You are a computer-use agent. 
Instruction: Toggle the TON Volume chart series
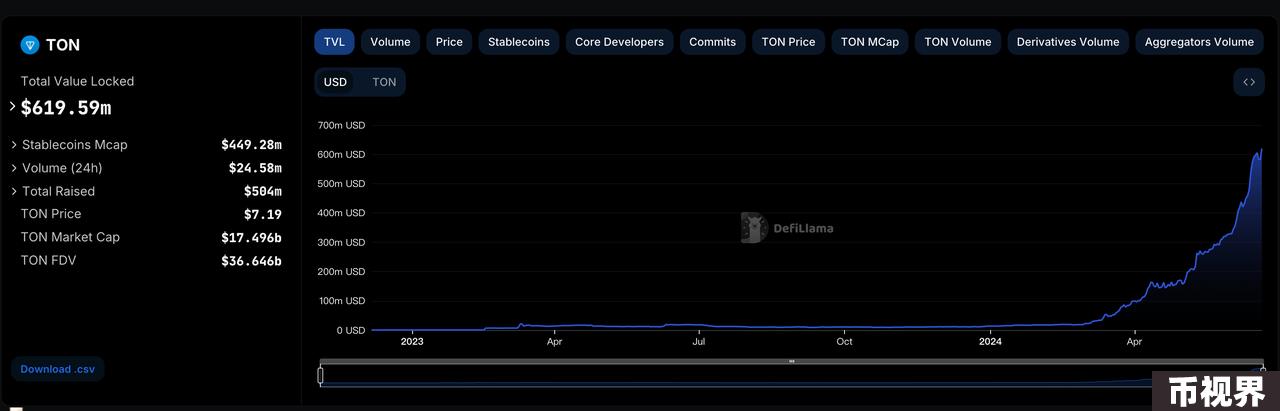coord(958,42)
